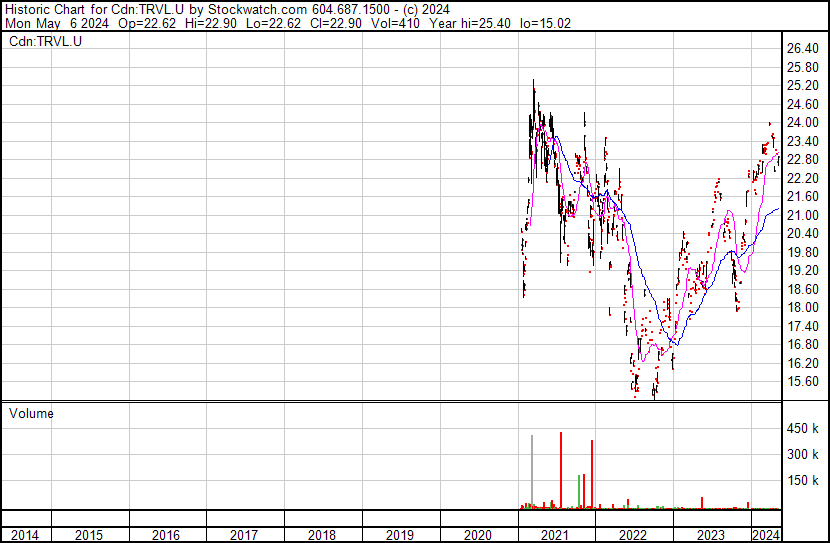
Task: Click the 25.20 price axis label
Action: click(x=802, y=86)
